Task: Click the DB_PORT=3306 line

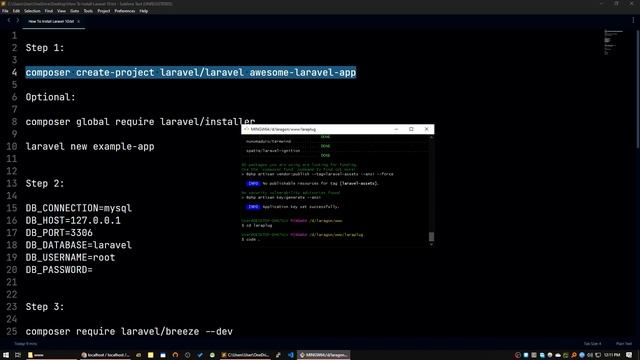Action: 59,233
